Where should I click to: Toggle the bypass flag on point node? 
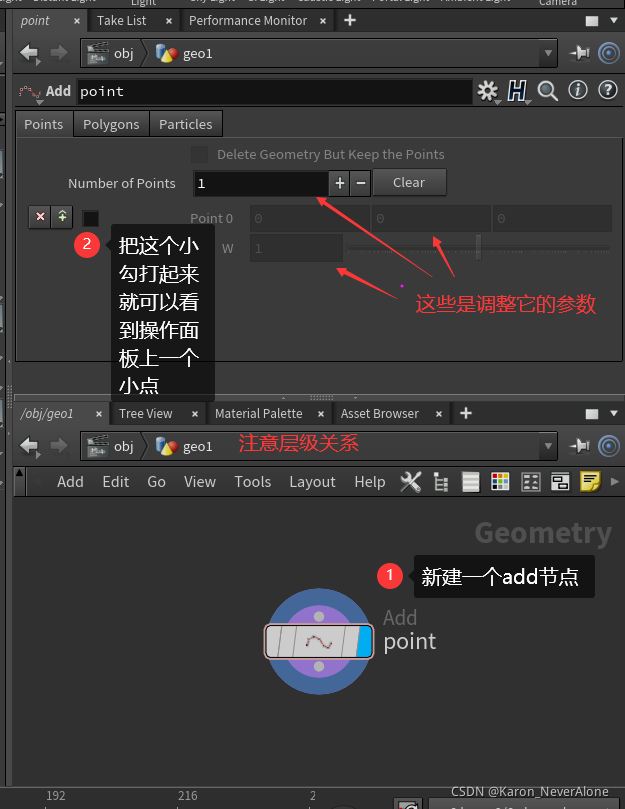coord(275,641)
